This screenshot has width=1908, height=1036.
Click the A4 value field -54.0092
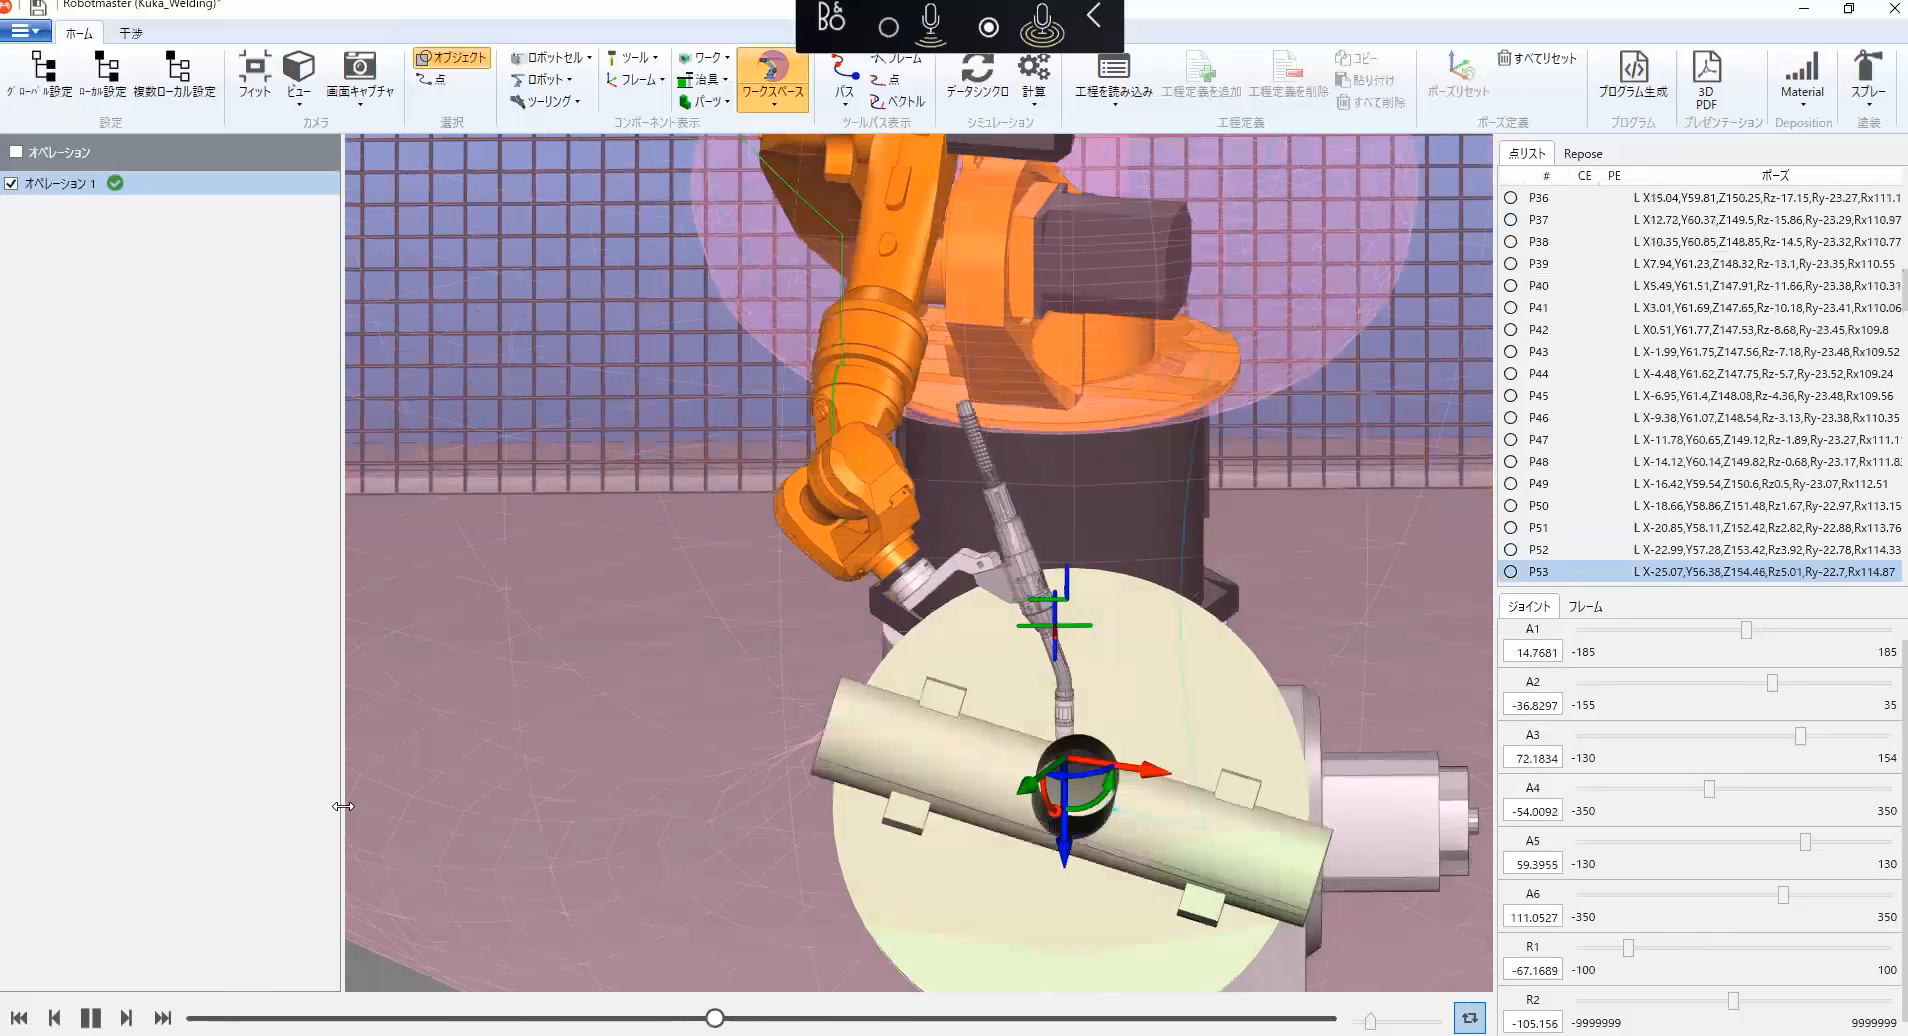coord(1534,811)
